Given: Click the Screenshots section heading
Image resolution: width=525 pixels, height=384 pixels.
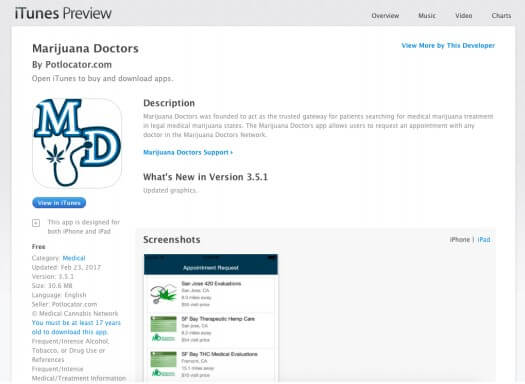Looking at the screenshot, I should pyautogui.click(x=172, y=240).
